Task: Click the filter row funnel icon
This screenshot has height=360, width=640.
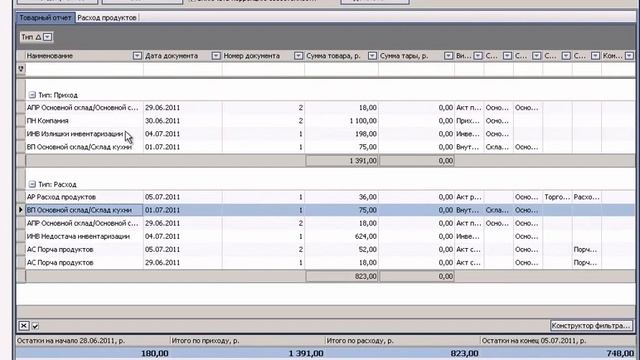Action: 21,69
